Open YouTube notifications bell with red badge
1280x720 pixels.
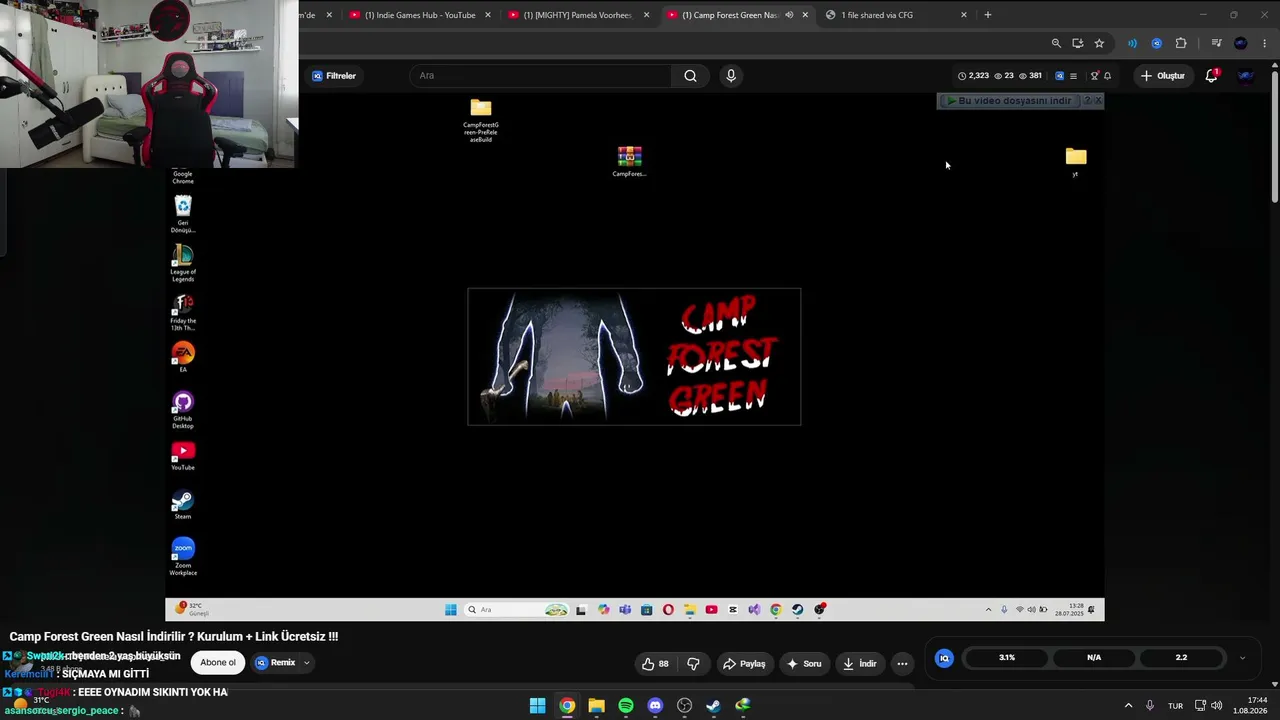(1211, 76)
